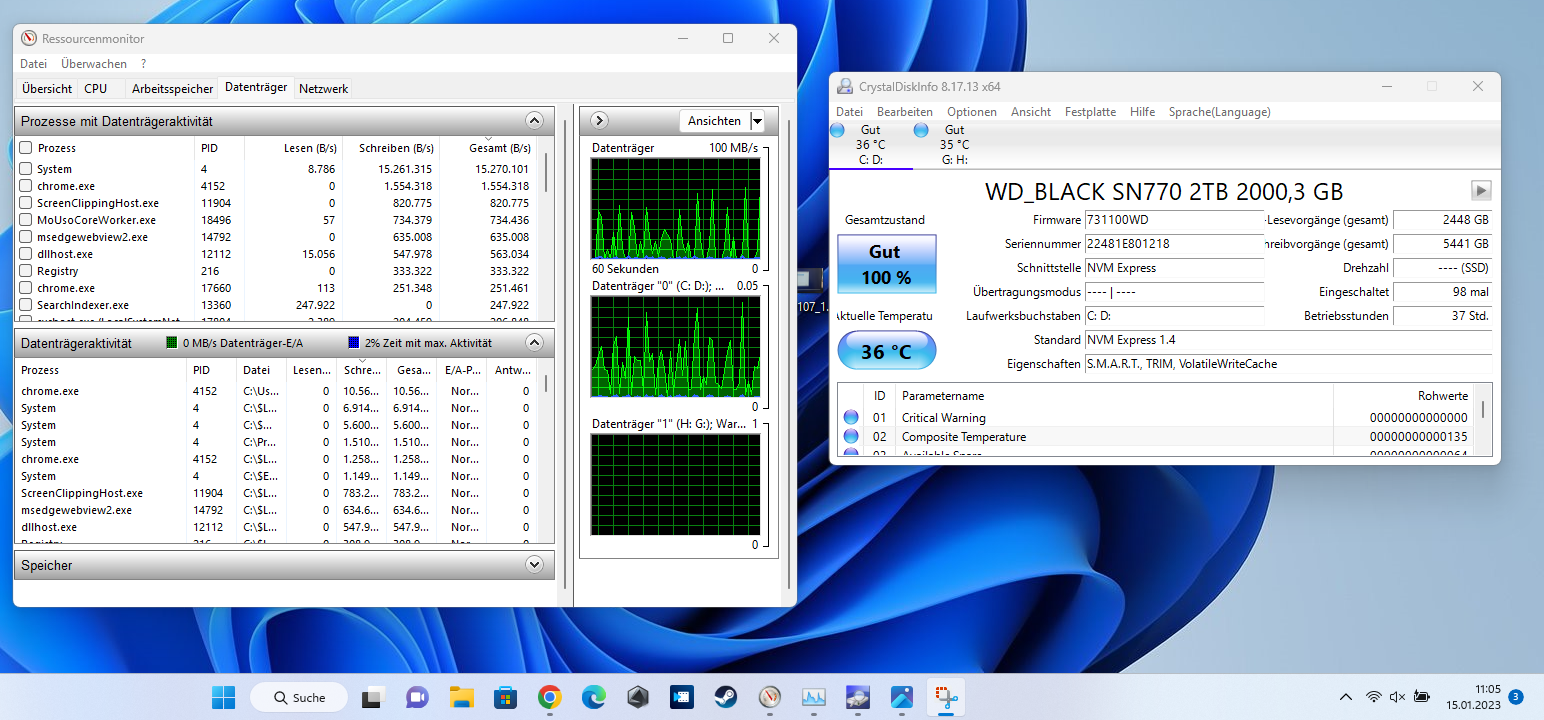The image size is (1544, 720).
Task: Switch to Übersicht tab
Action: (x=47, y=88)
